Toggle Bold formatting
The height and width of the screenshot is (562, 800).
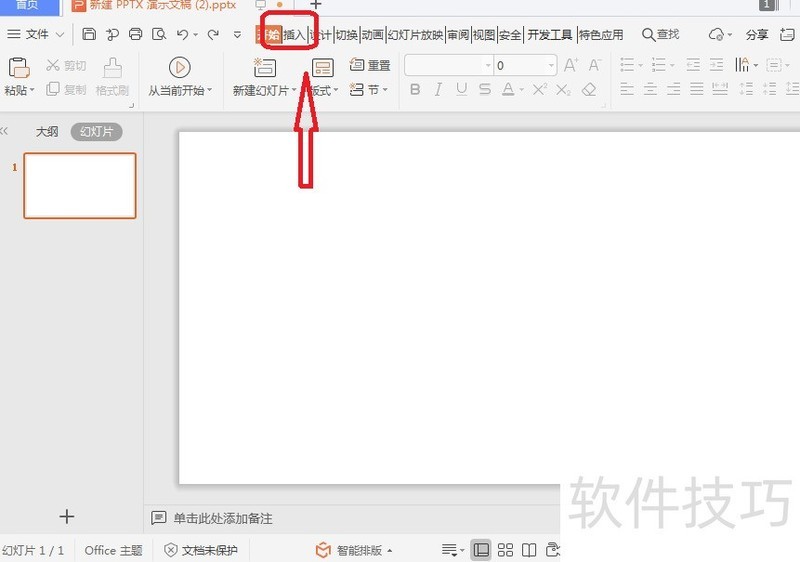415,90
